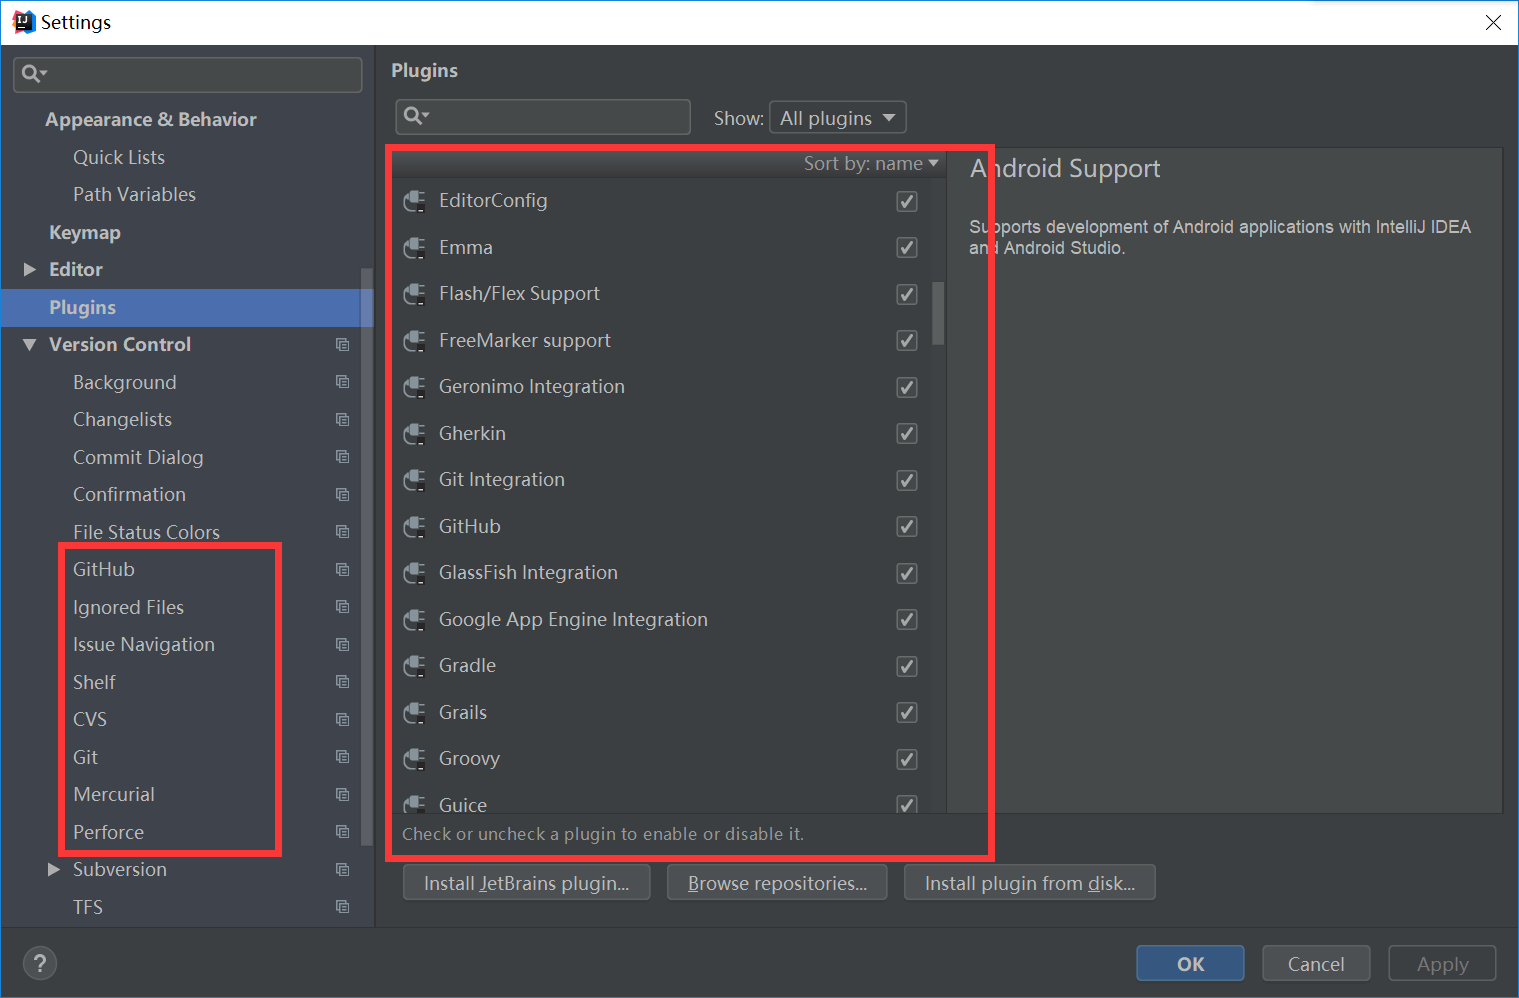The width and height of the screenshot is (1519, 998).
Task: Focus the settings search field
Action: pos(188,74)
